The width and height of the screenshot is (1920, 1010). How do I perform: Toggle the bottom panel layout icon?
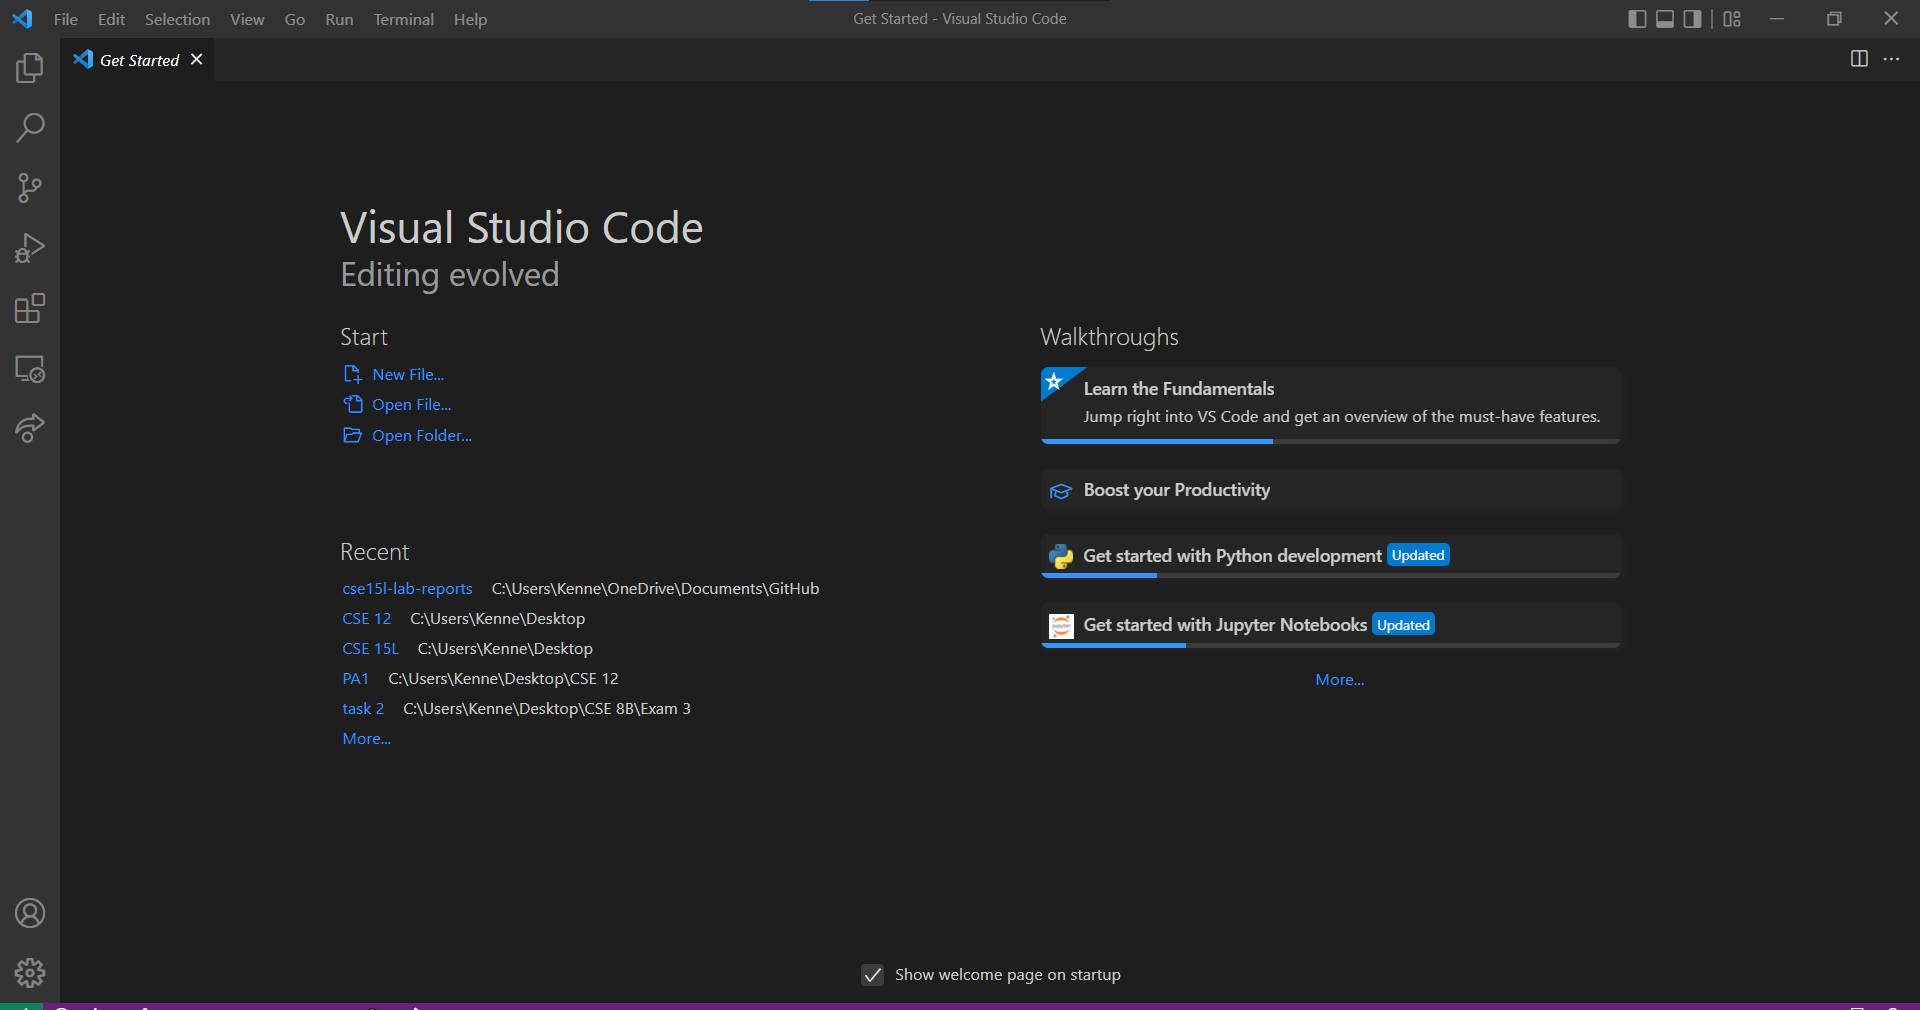tap(1665, 19)
